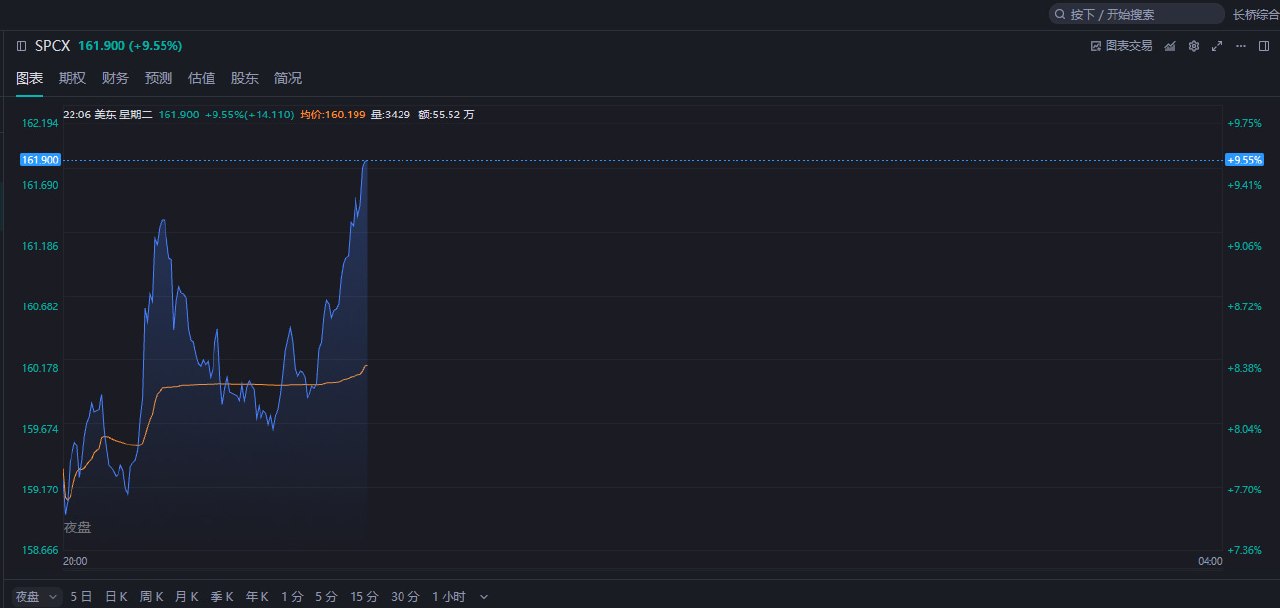Screen dimensions: 1280x608
Task: Click the 量:3429 volume value
Action: point(391,114)
